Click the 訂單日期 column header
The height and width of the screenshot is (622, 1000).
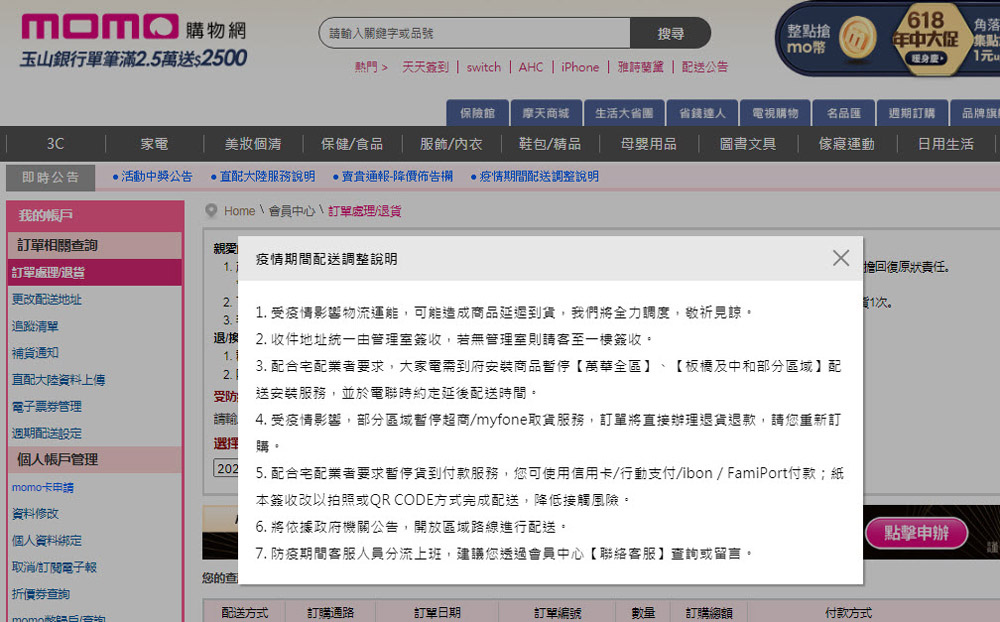click(x=437, y=612)
